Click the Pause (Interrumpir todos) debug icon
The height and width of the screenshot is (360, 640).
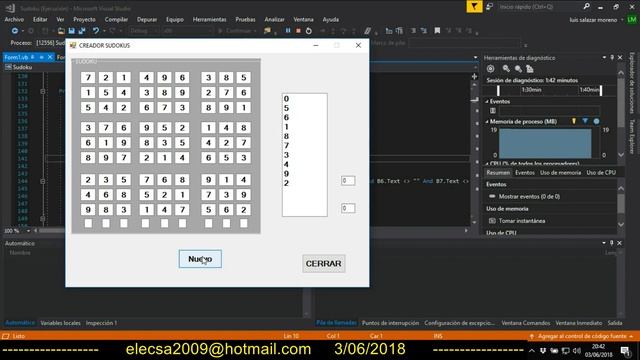tap(288, 31)
